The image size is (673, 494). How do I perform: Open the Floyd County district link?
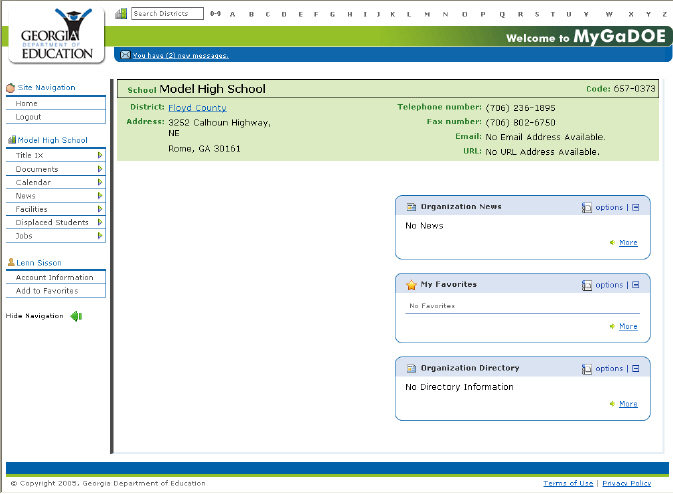point(197,108)
